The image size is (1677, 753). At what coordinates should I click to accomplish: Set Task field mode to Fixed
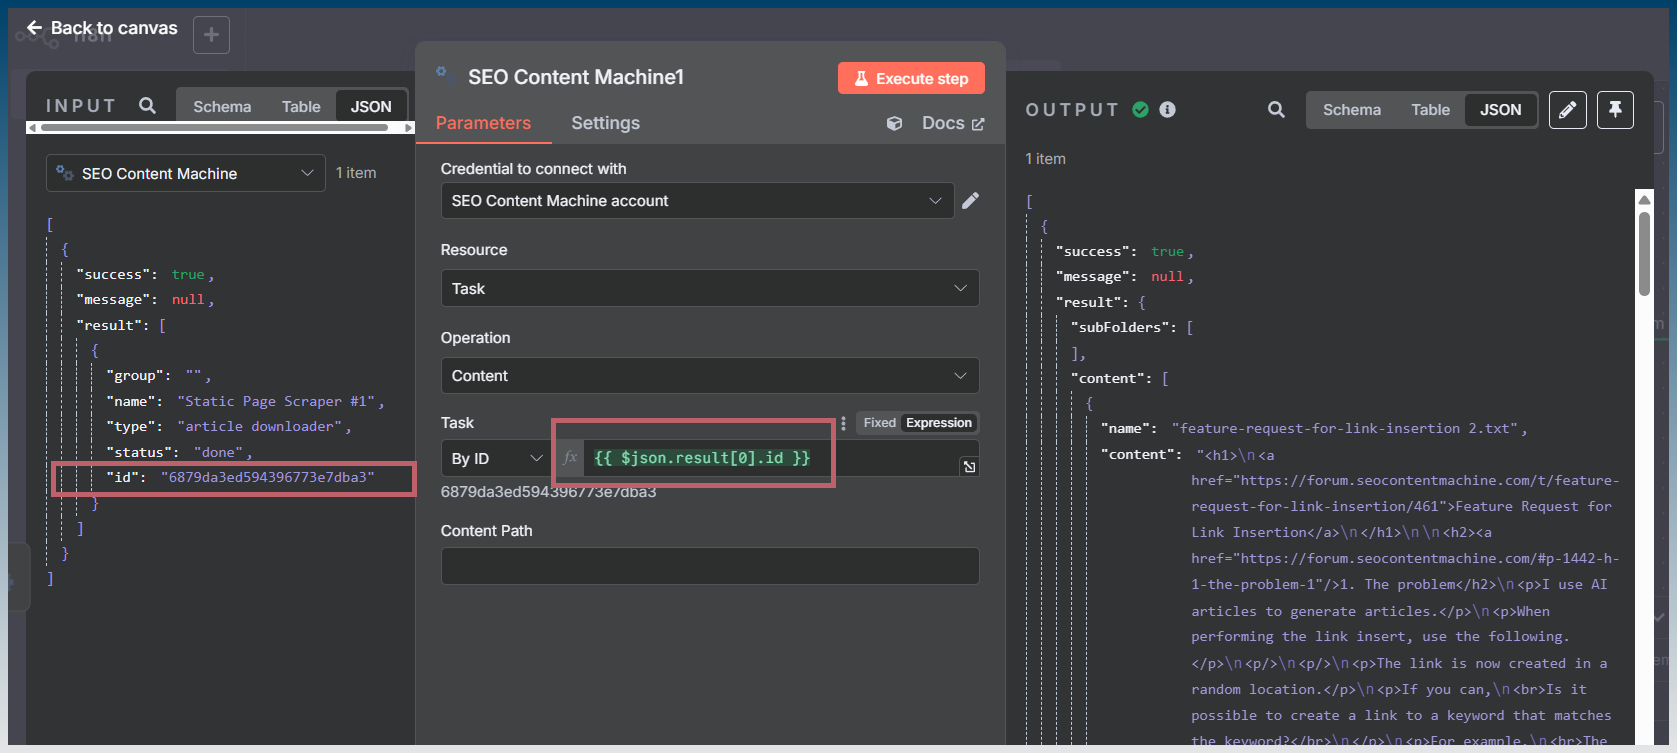[x=880, y=423]
